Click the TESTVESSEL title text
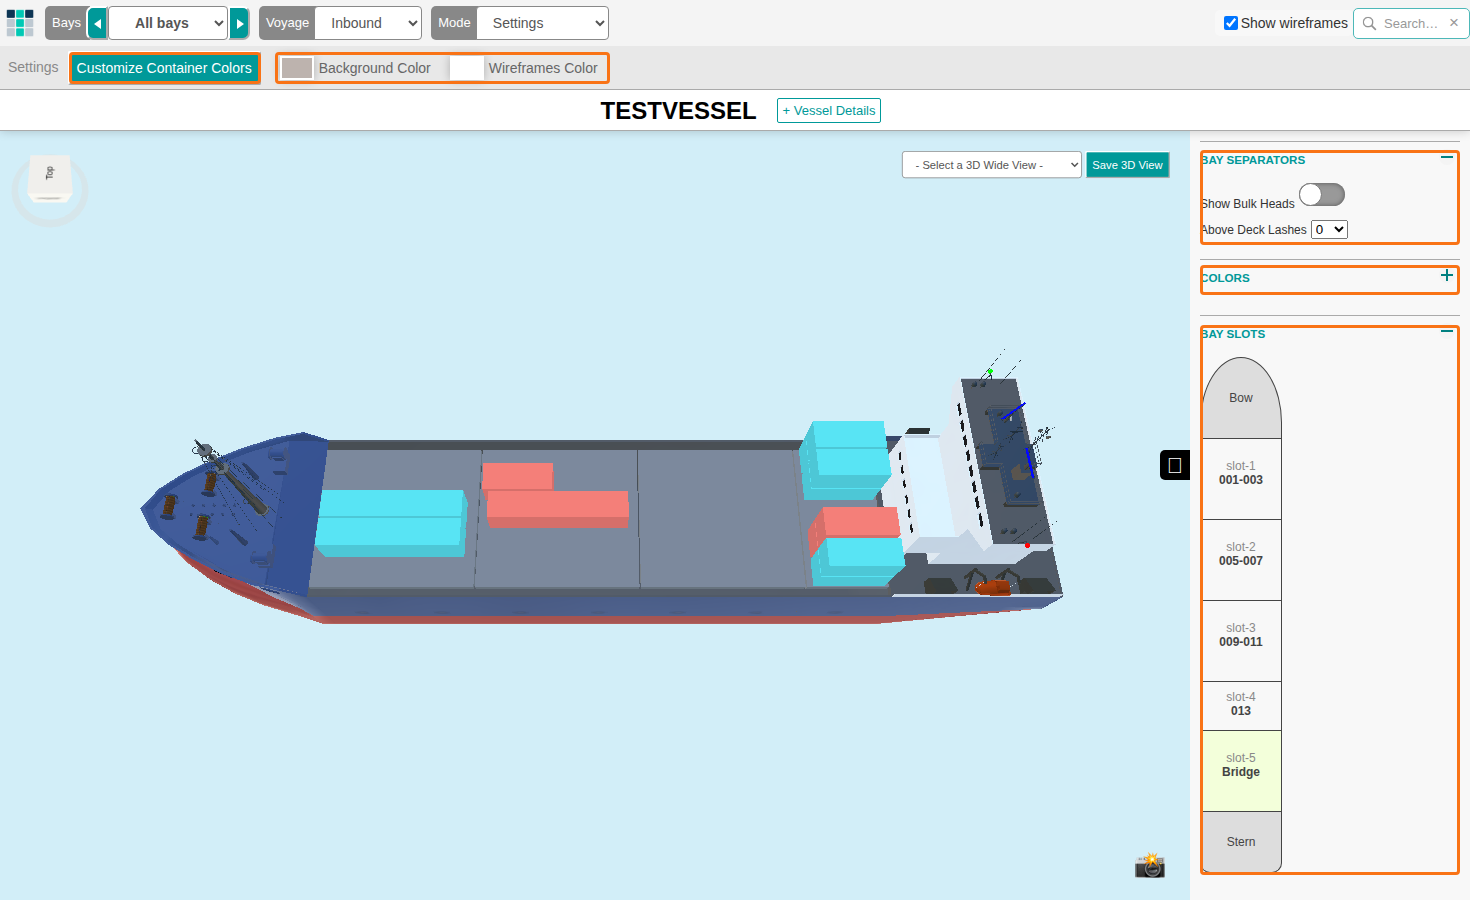Viewport: 1470px width, 900px height. (678, 111)
